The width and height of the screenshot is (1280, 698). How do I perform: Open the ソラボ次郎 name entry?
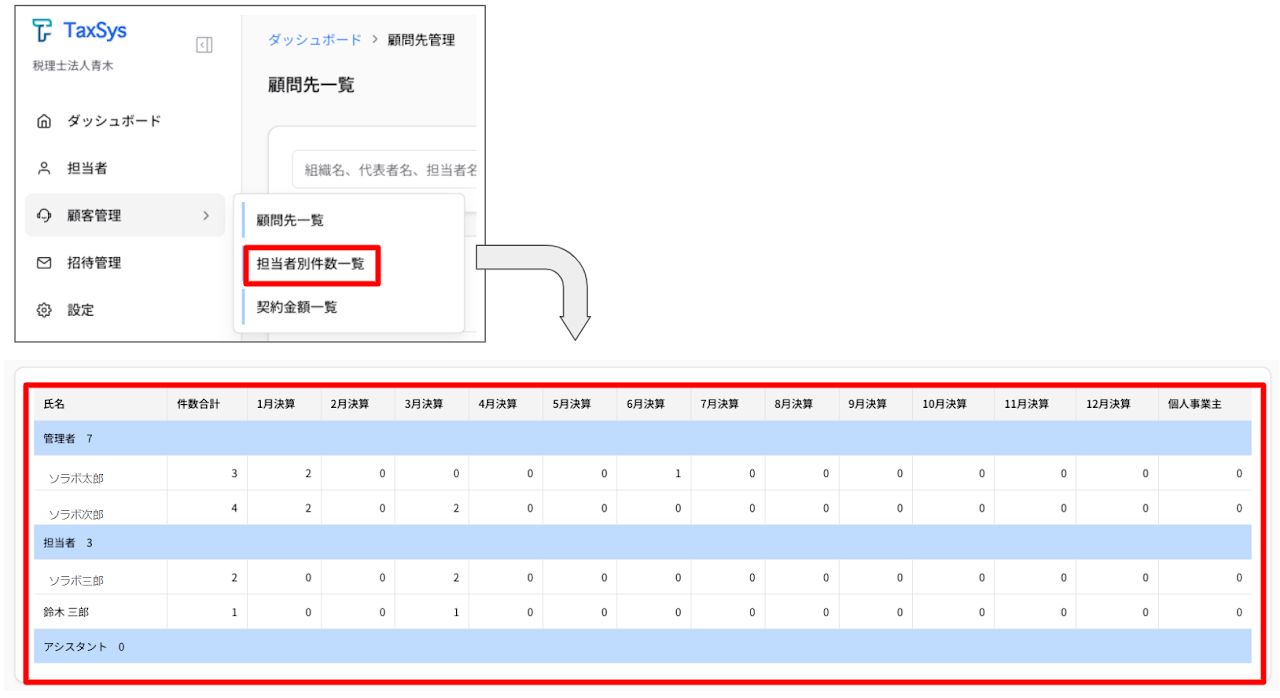point(76,514)
